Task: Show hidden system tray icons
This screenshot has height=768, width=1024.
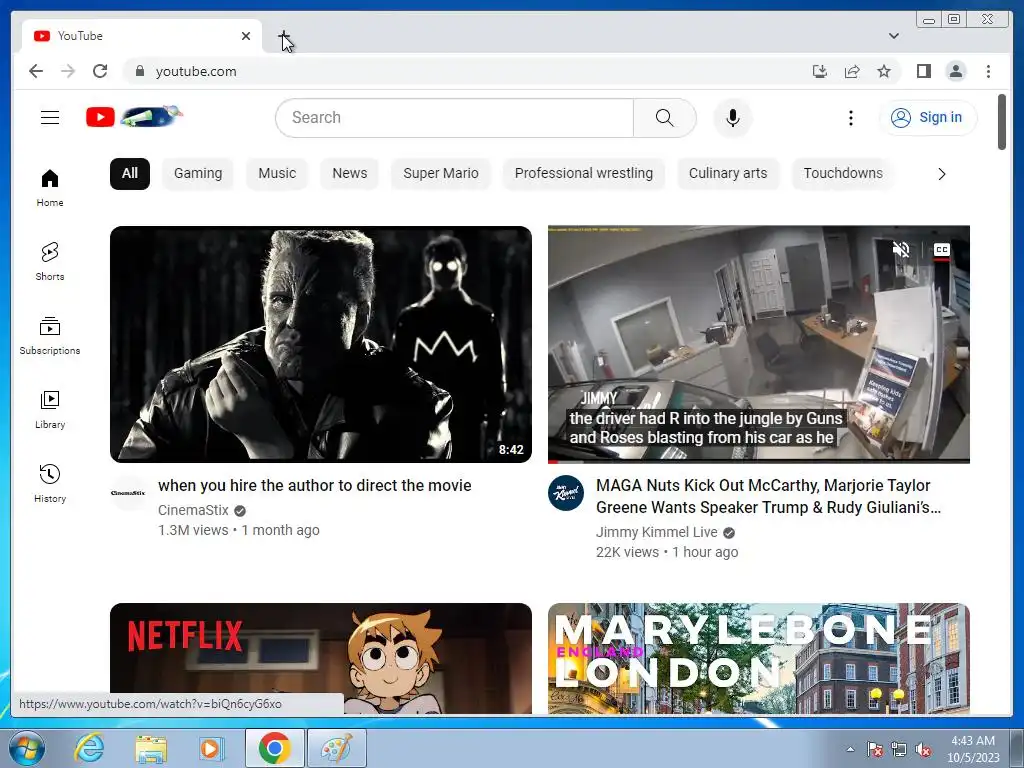Action: 850,749
